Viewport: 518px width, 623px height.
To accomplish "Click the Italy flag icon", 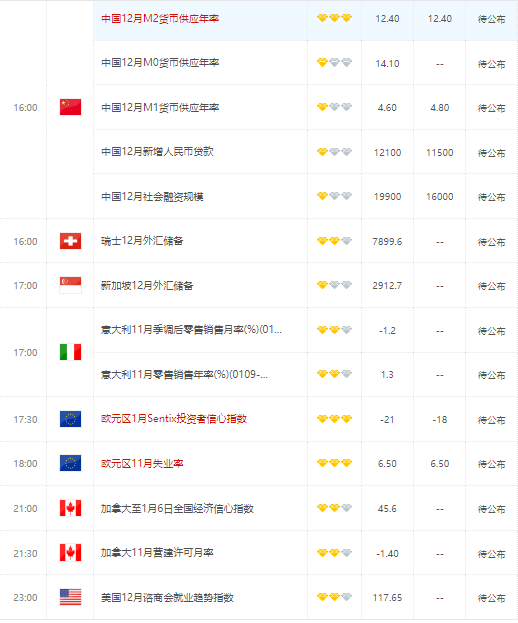I will click(70, 352).
